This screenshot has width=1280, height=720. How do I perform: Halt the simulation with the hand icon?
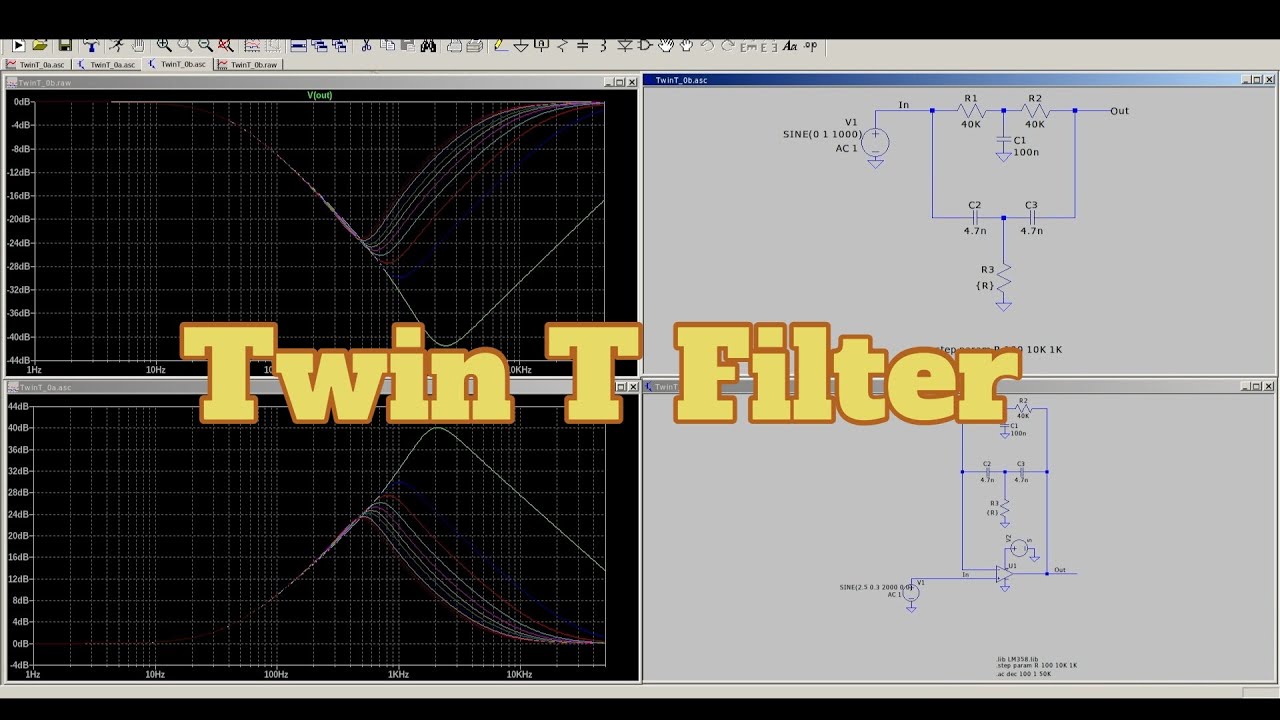click(138, 45)
